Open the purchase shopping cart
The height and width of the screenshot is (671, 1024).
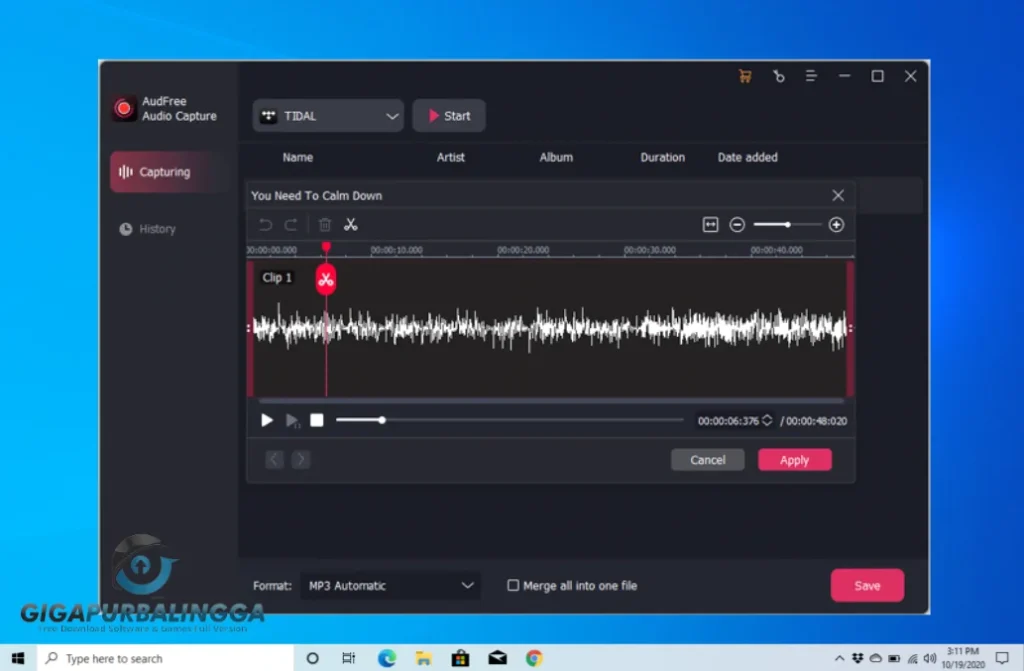[x=744, y=75]
